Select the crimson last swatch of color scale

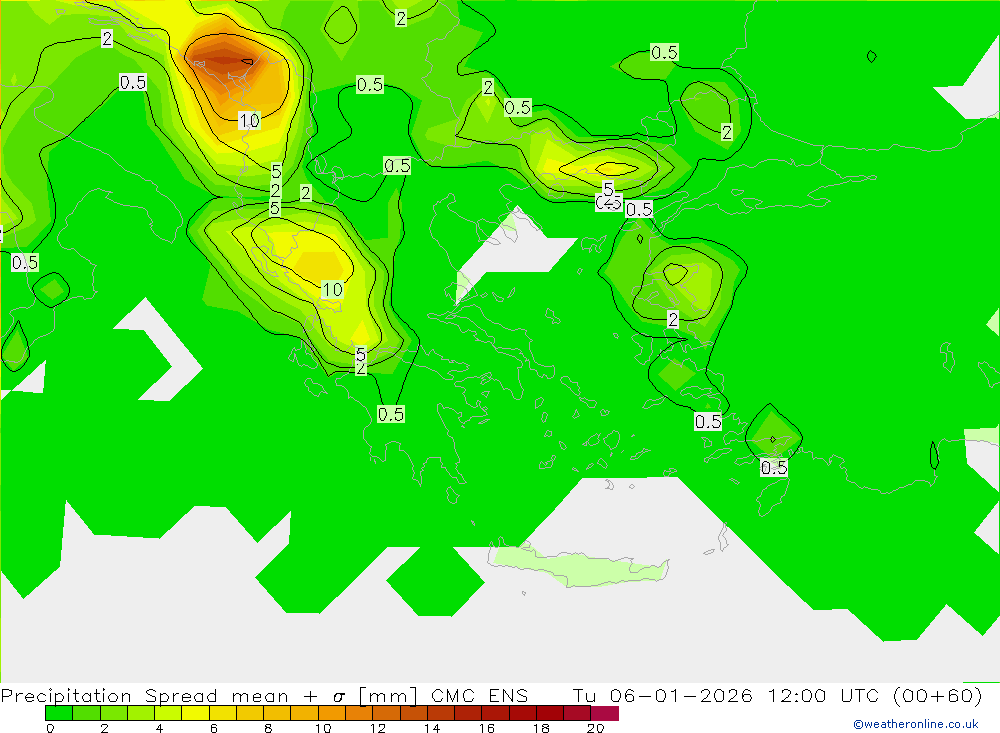point(605,713)
